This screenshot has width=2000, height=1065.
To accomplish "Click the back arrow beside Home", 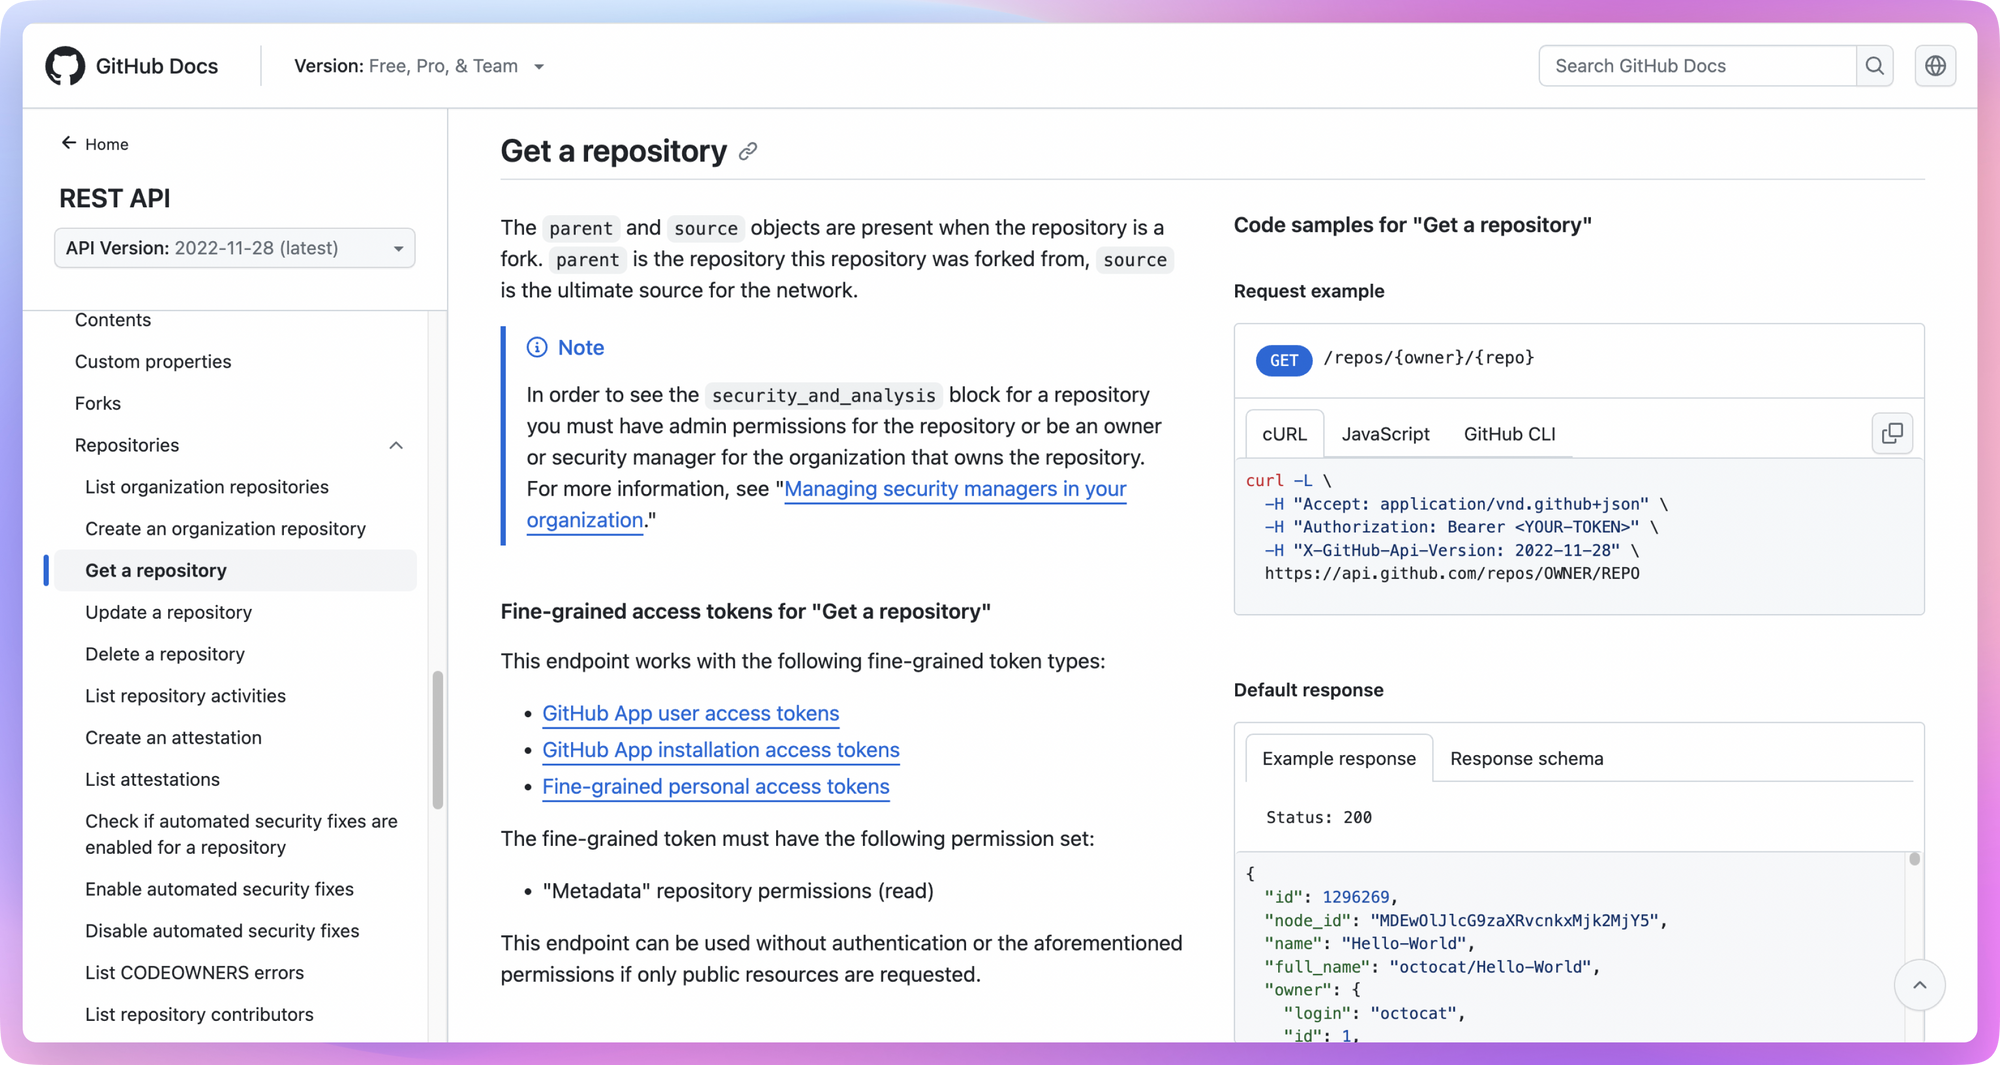I will 68,143.
